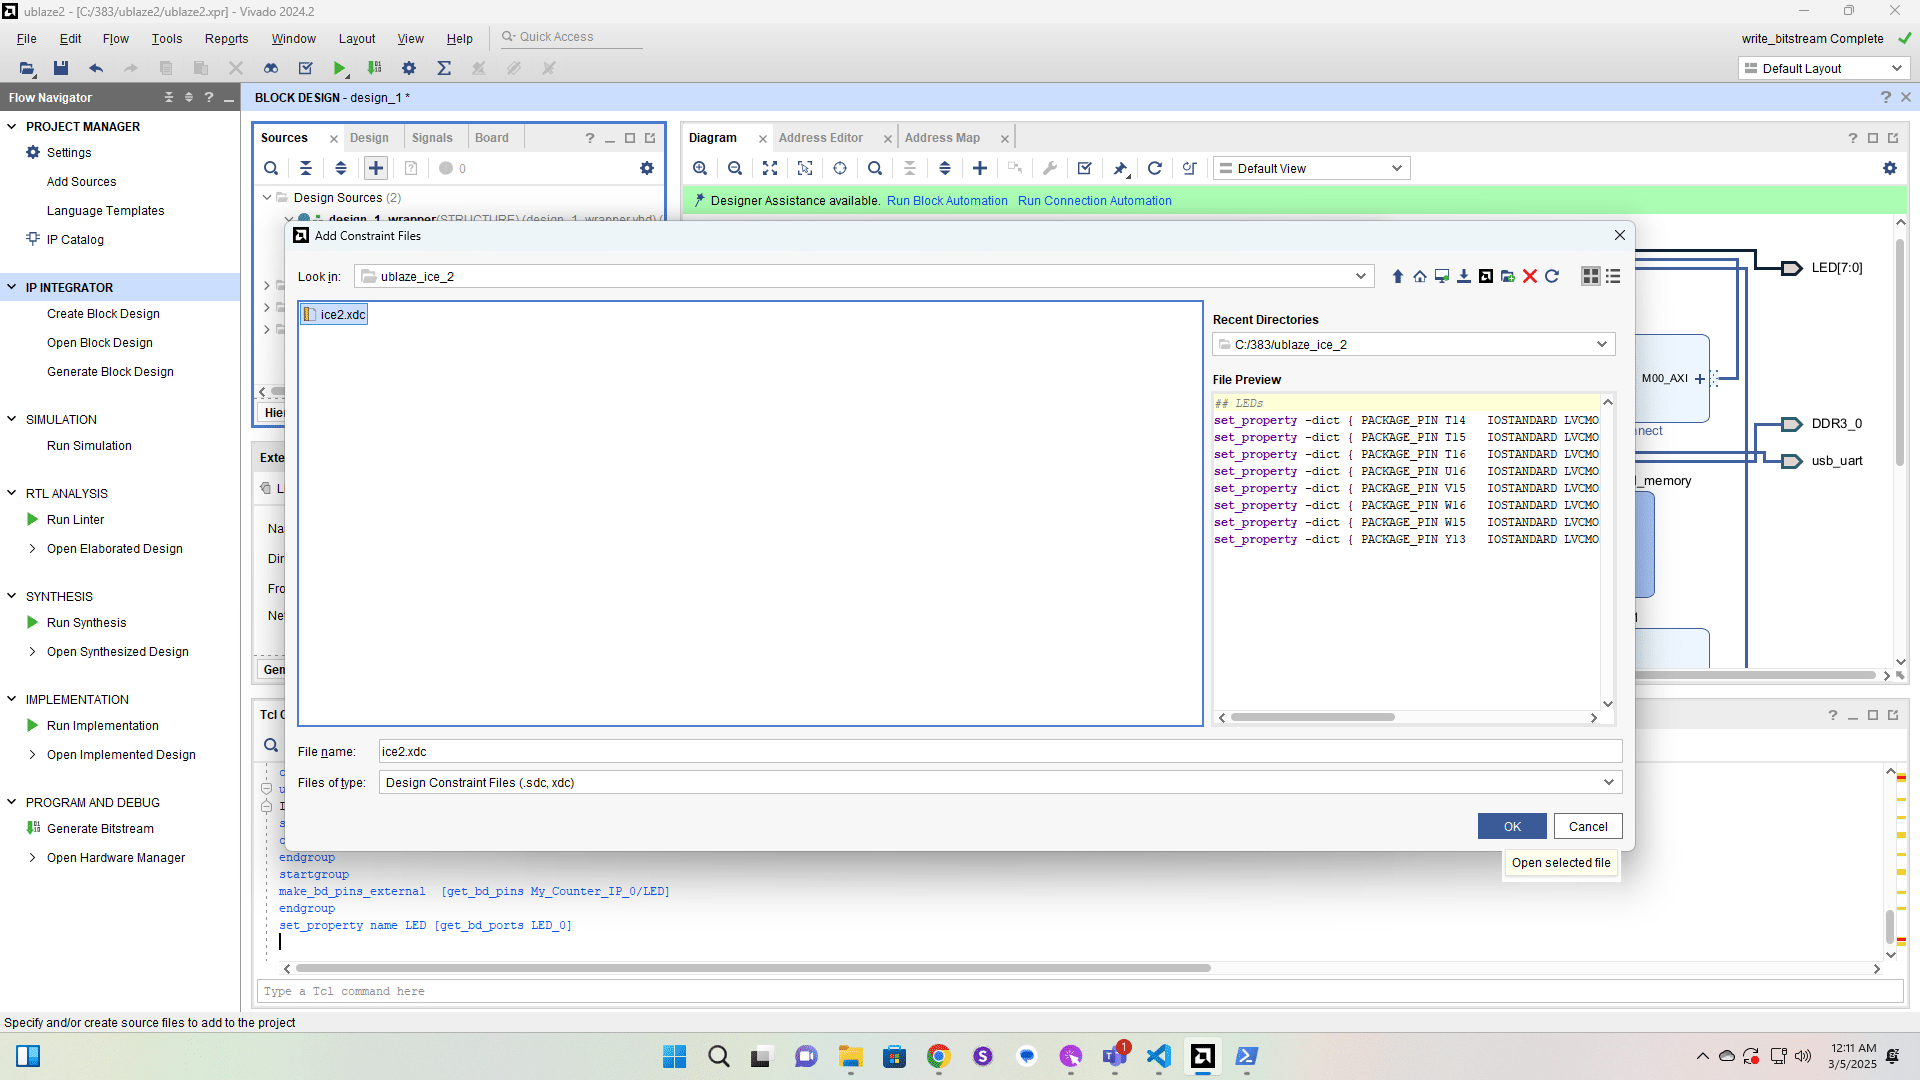Collapse the IP INTEGRATOR section
The height and width of the screenshot is (1080, 1920).
point(12,287)
